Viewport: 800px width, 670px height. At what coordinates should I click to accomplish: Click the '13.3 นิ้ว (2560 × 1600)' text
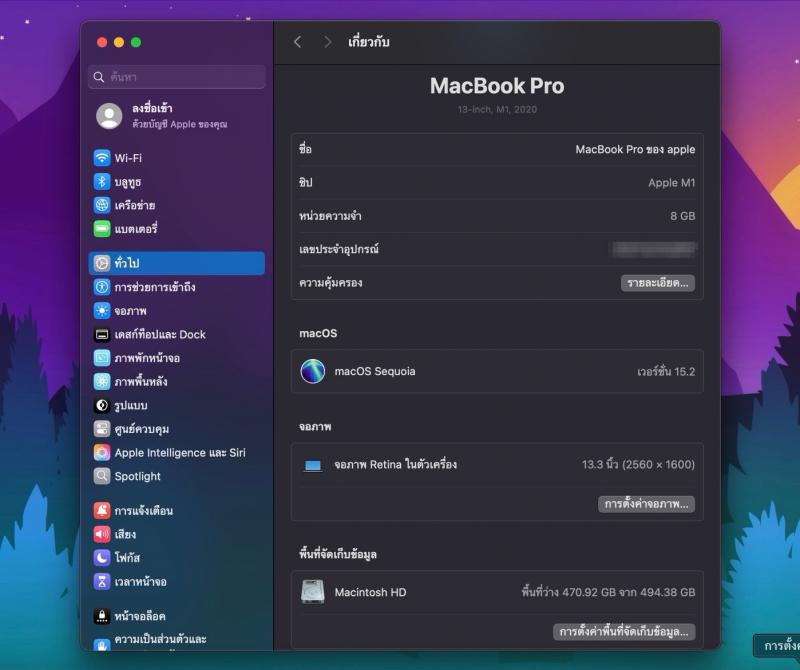pyautogui.click(x=638, y=464)
